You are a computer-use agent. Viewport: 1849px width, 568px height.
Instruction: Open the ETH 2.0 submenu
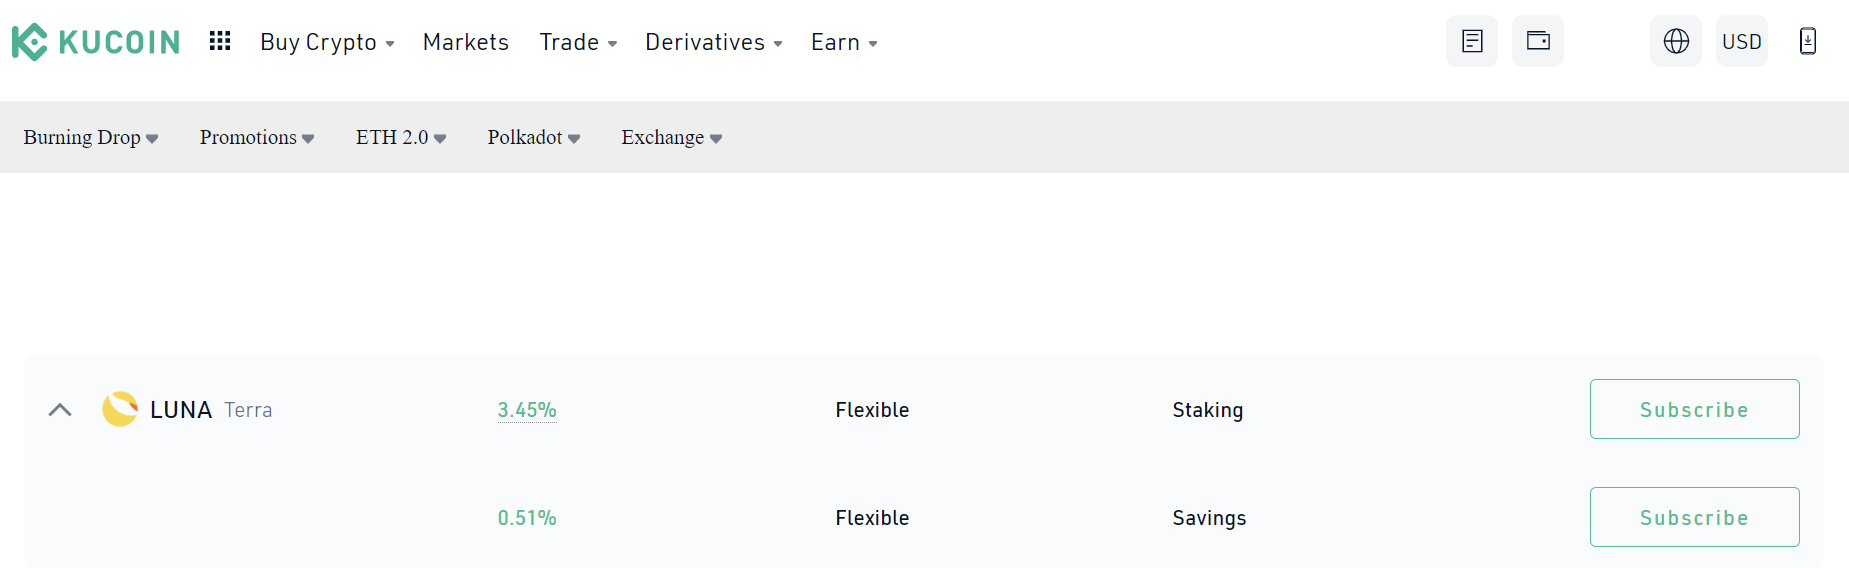pyautogui.click(x=401, y=138)
